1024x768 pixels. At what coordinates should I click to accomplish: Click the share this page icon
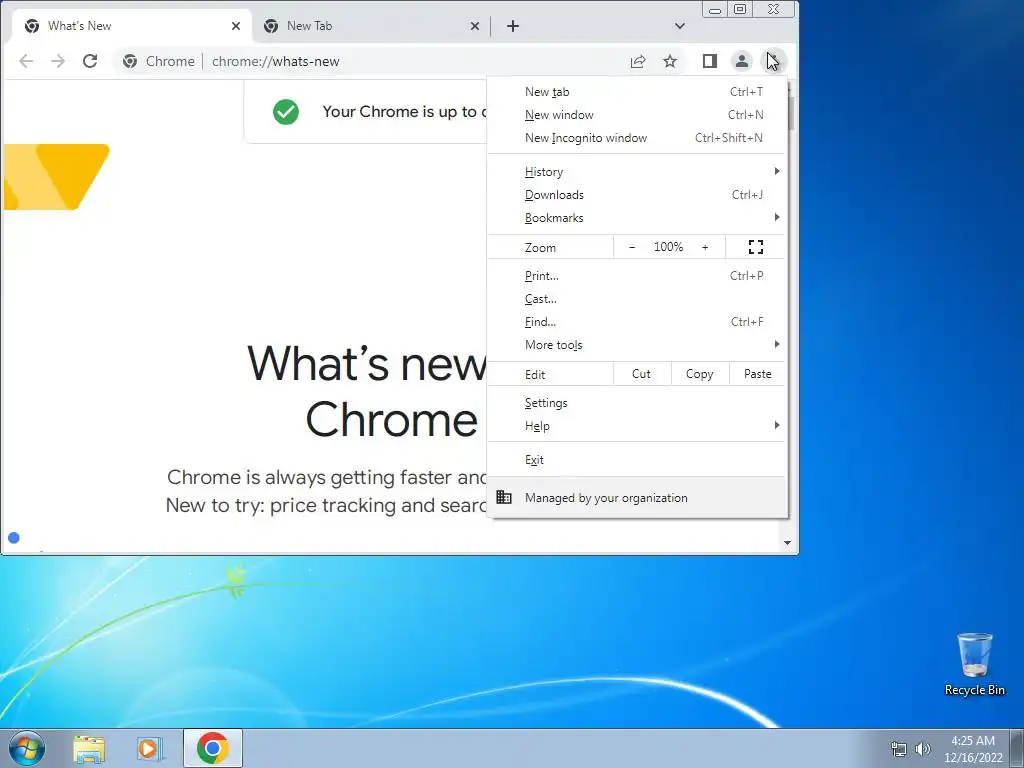[x=638, y=61]
